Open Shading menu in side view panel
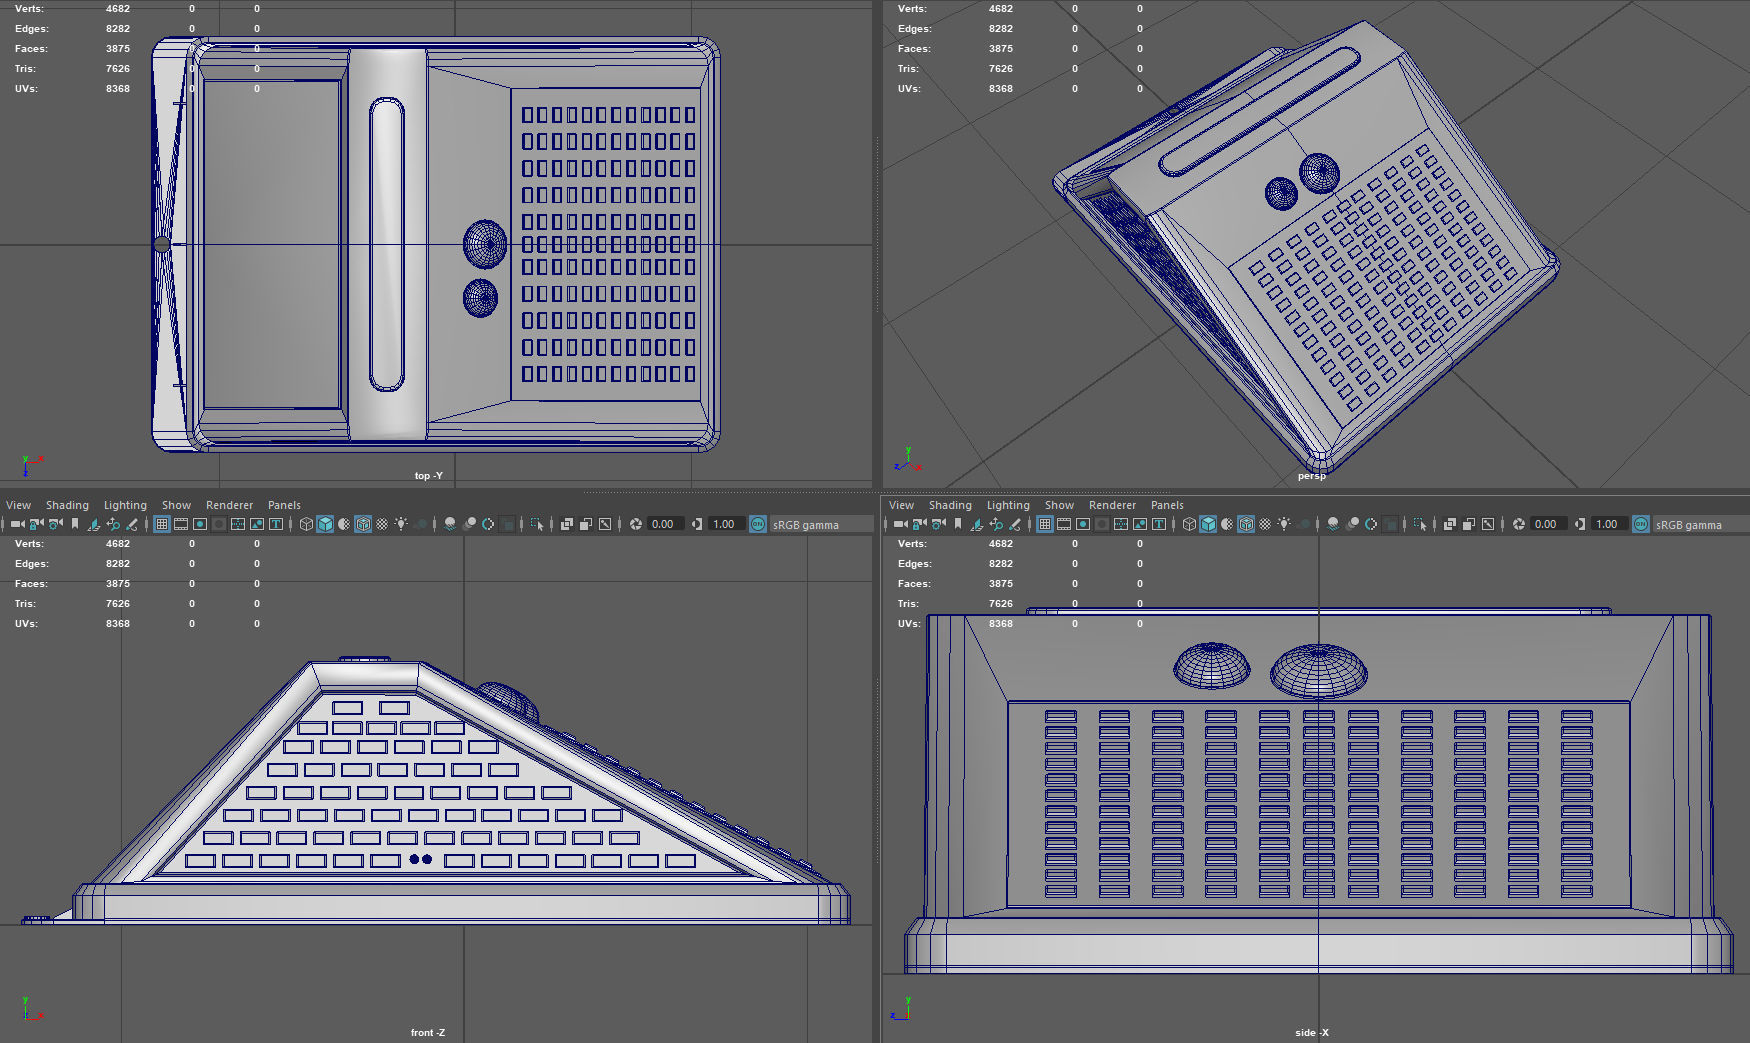 point(950,505)
